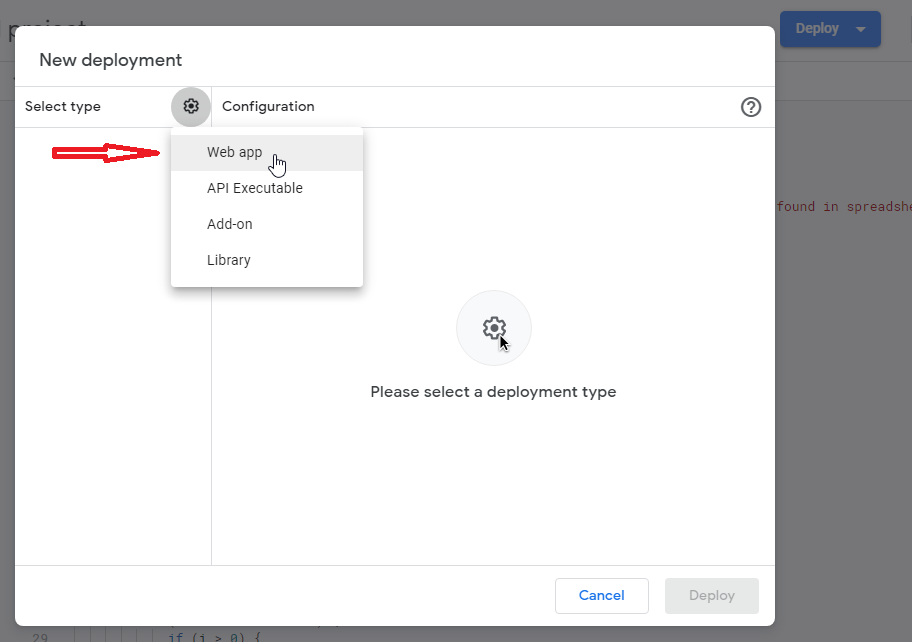The image size is (912, 642).
Task: Cancel the new deployment dialog
Action: (x=601, y=595)
